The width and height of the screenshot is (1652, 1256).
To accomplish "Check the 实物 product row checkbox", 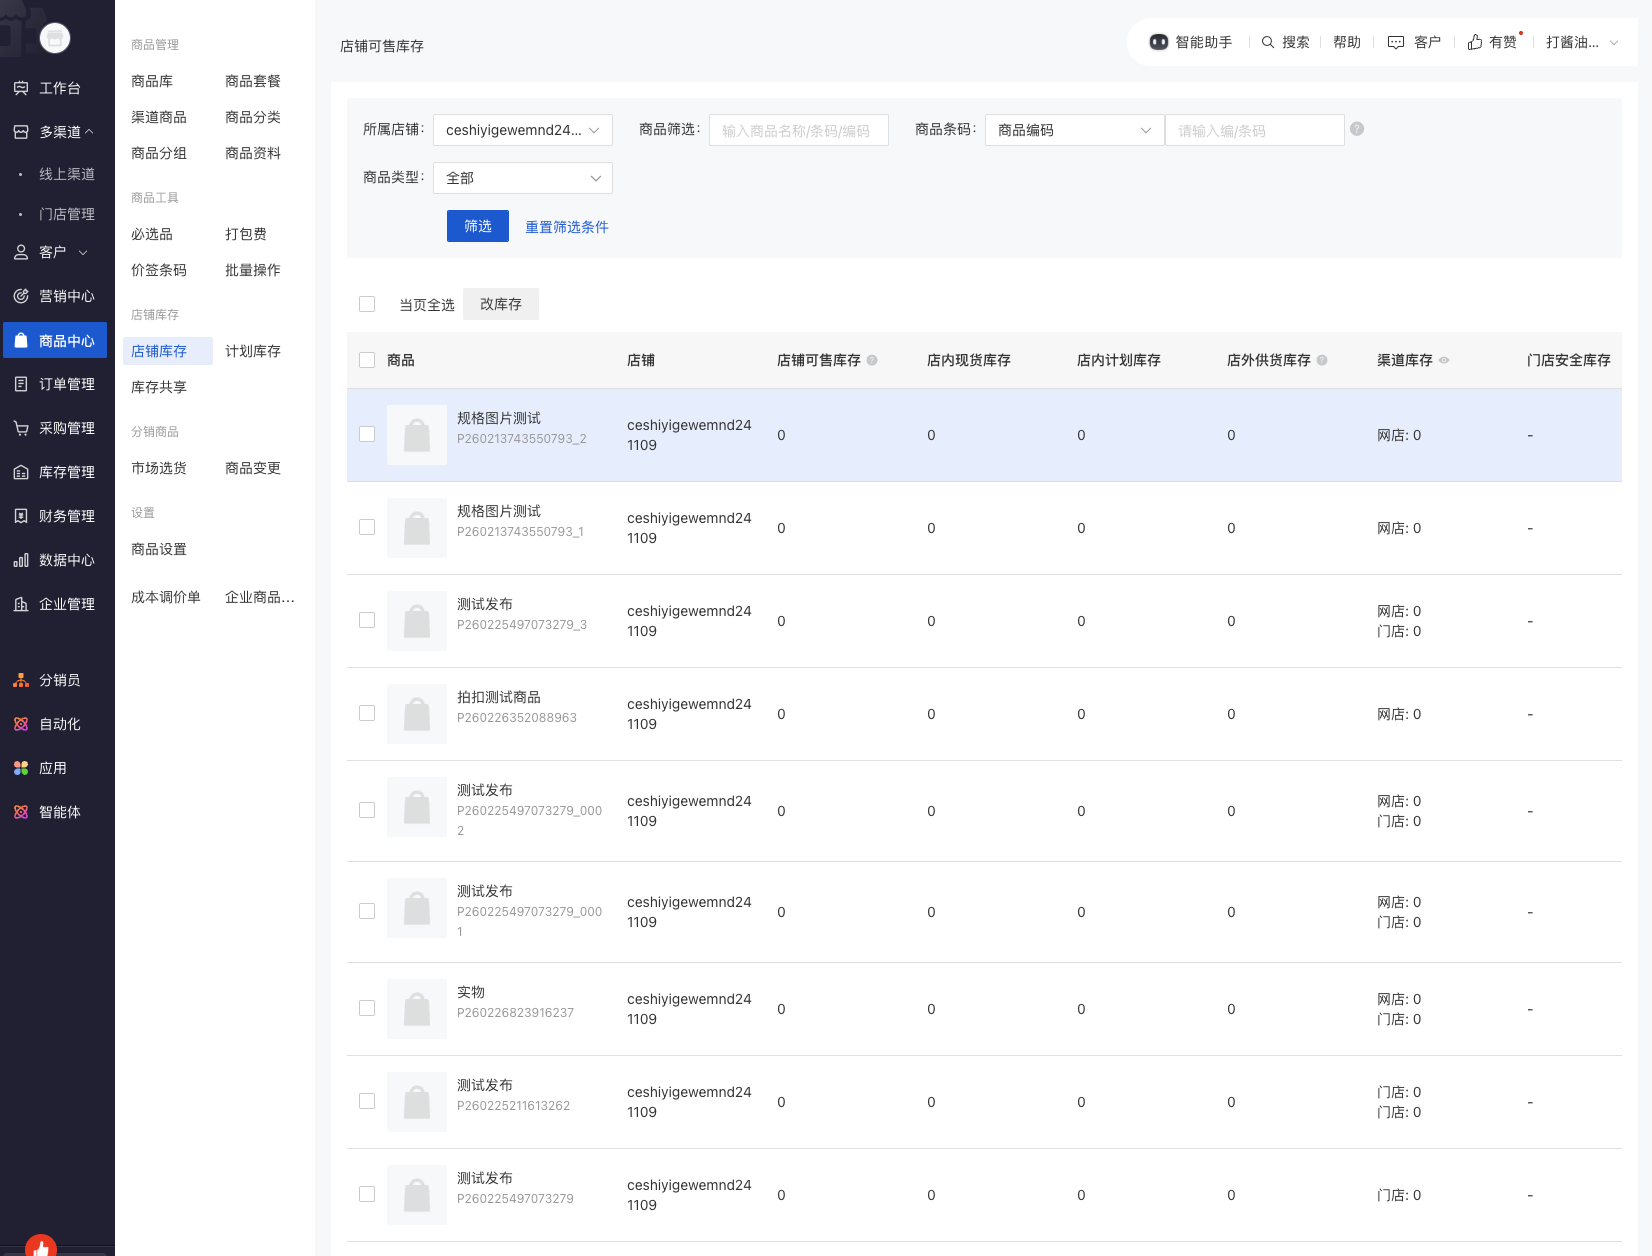I will pos(367,1008).
